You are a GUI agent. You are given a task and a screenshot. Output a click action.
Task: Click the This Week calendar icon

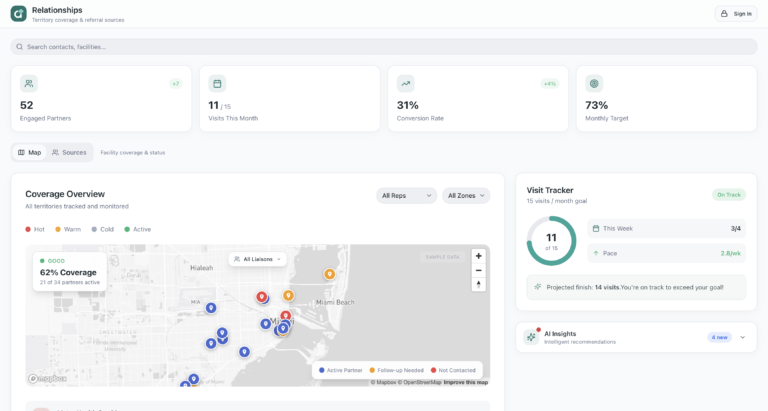point(596,228)
